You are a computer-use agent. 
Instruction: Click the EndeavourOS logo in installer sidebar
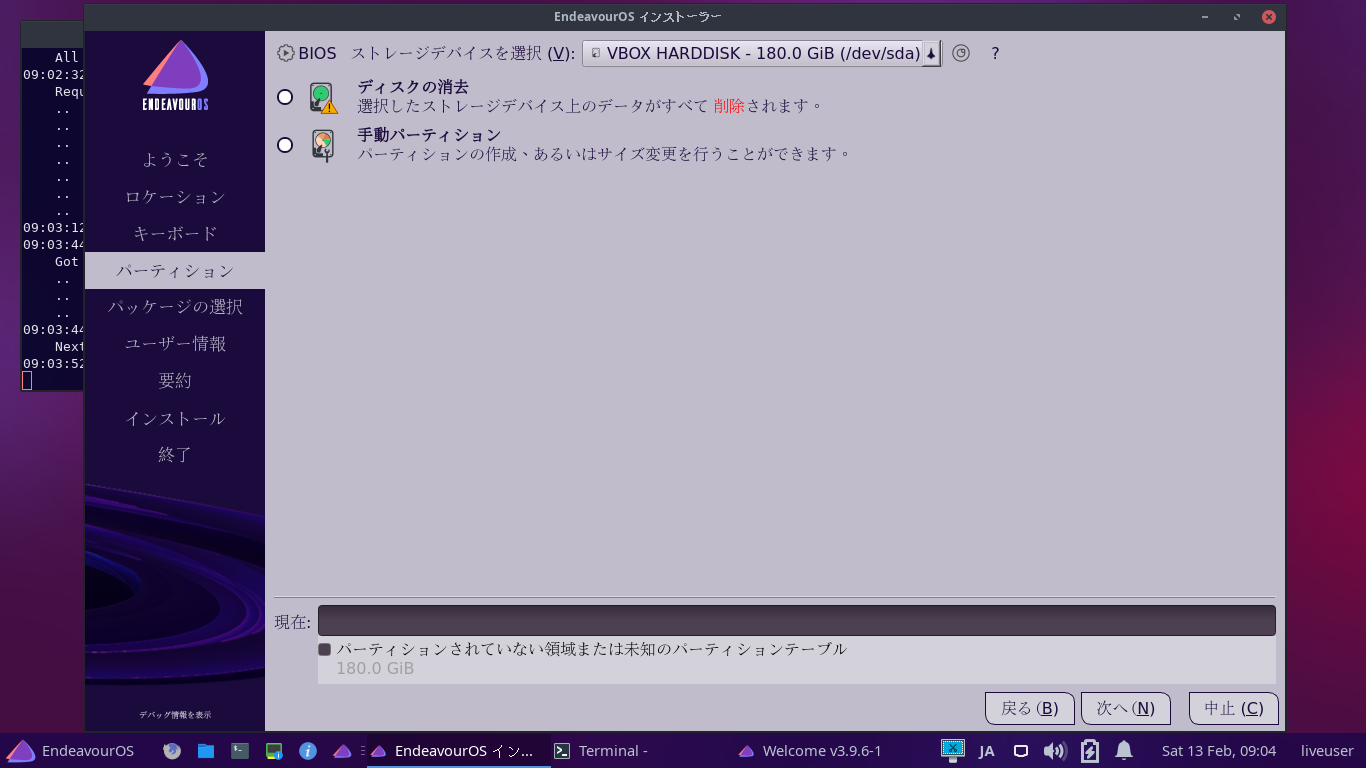click(x=175, y=76)
